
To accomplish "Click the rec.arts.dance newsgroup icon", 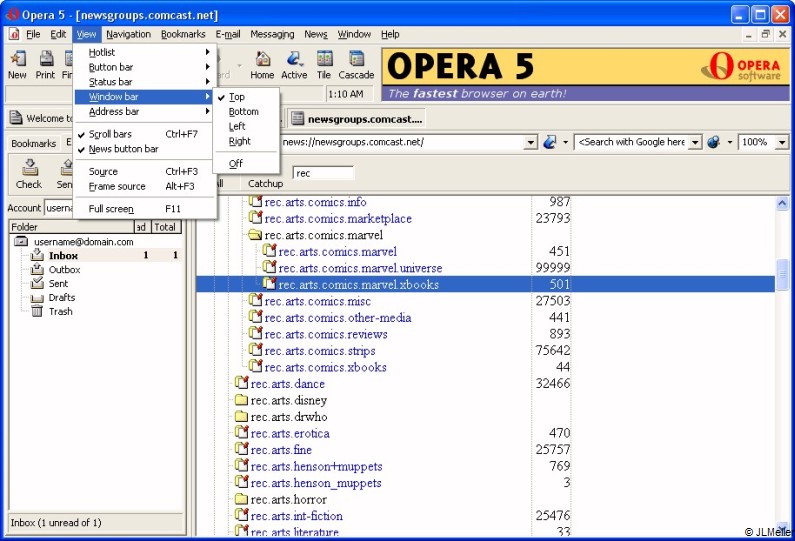I will 242,383.
